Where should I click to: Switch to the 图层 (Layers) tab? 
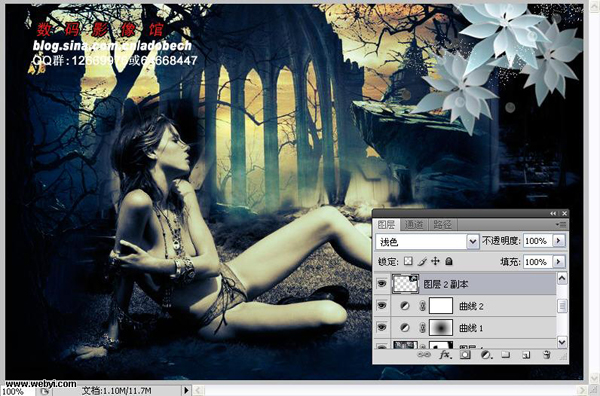[386, 225]
